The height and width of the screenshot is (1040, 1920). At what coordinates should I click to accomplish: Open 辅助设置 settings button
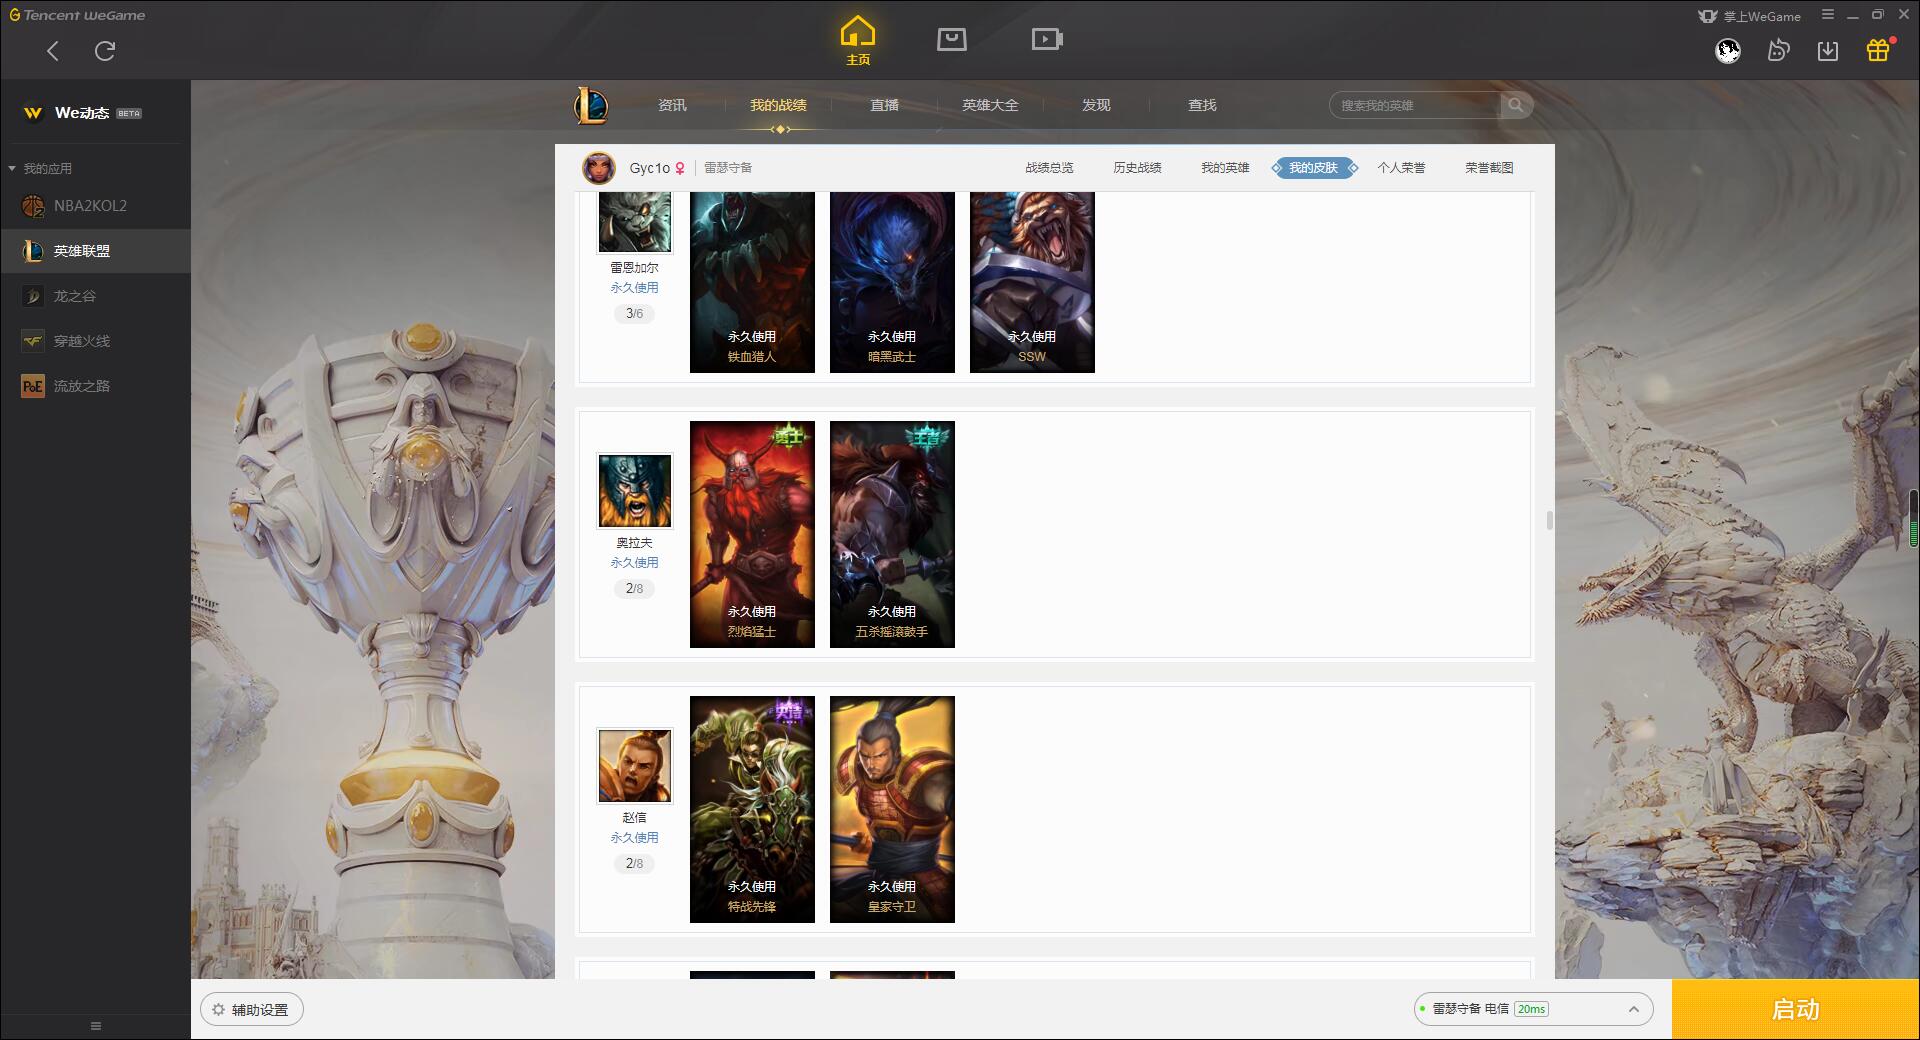click(x=252, y=1010)
